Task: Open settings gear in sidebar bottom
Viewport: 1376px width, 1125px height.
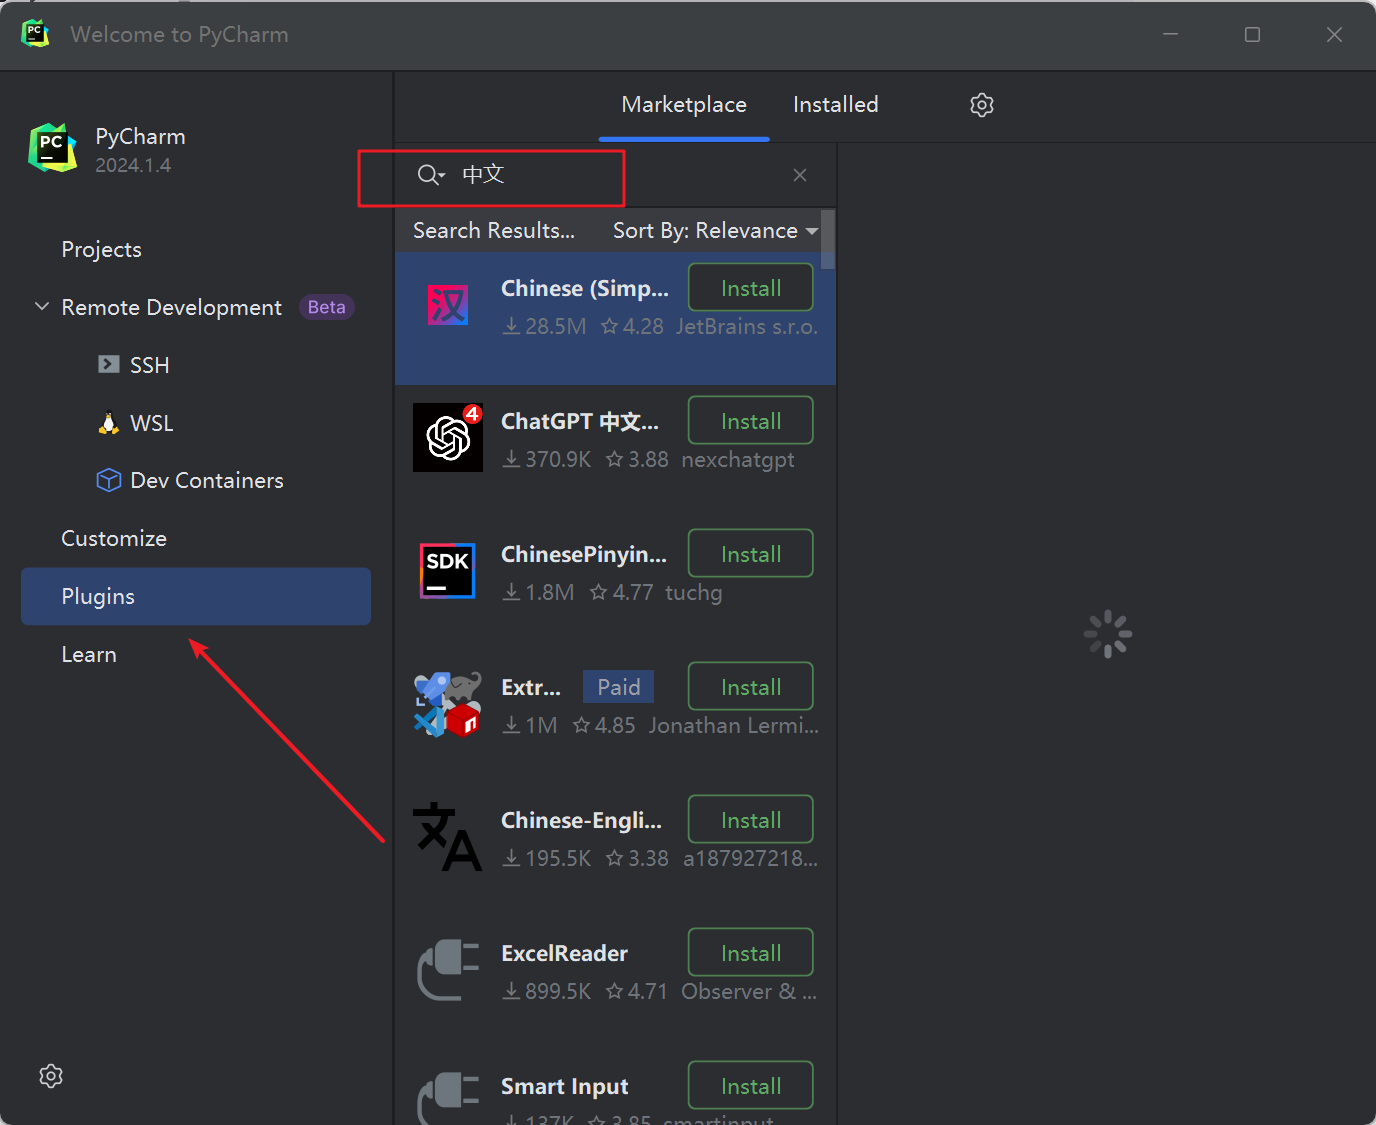Action: point(51,1076)
